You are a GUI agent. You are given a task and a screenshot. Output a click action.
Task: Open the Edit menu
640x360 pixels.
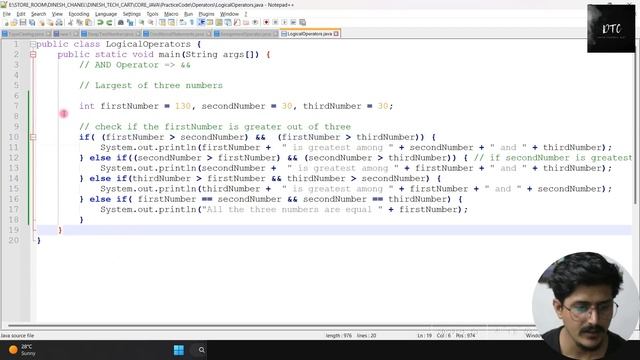[x=21, y=14]
